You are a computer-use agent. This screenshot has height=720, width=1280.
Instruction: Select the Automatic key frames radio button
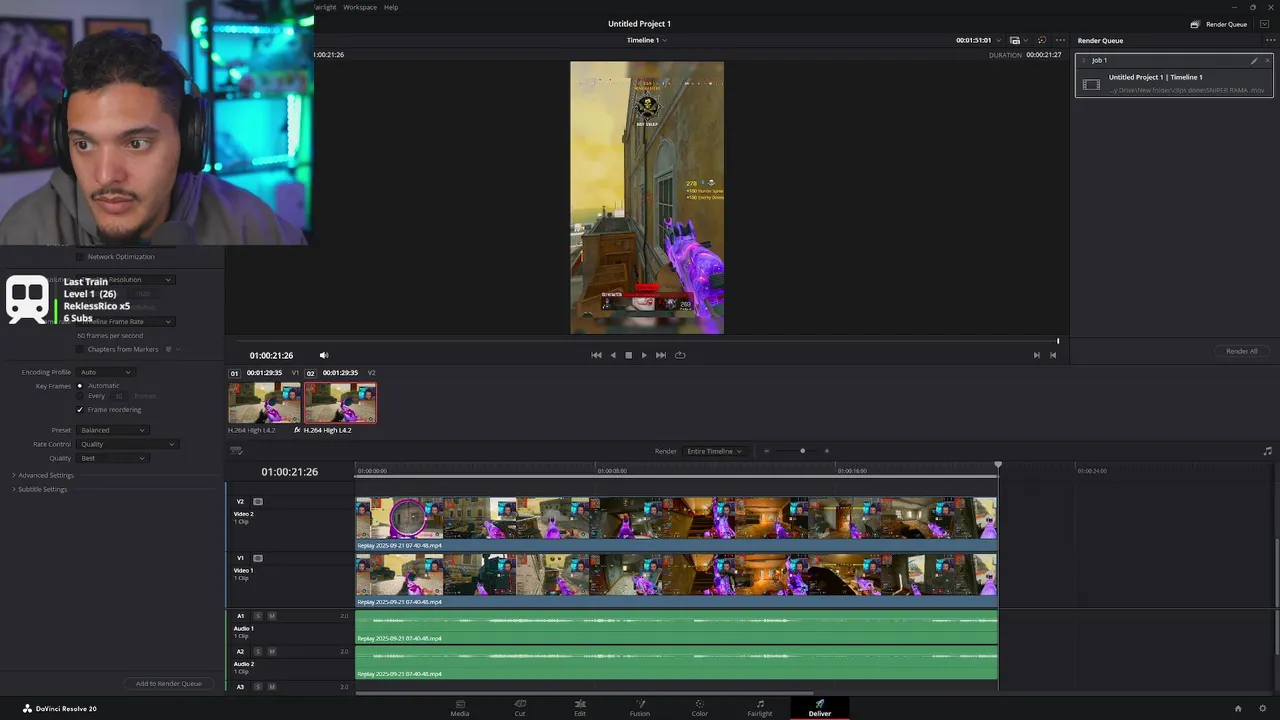coord(80,386)
